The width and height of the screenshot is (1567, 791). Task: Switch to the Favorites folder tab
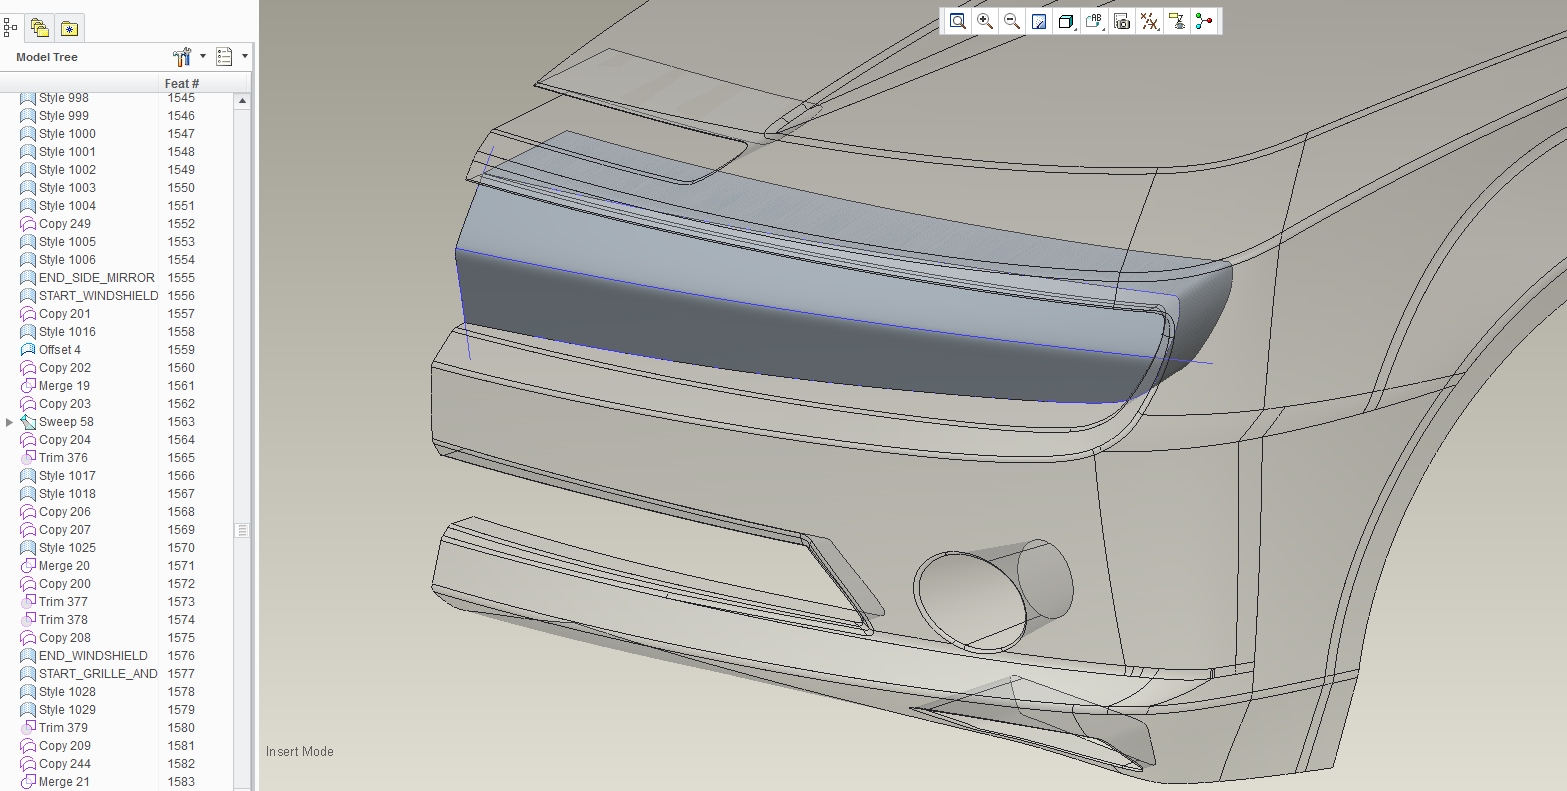coord(69,28)
